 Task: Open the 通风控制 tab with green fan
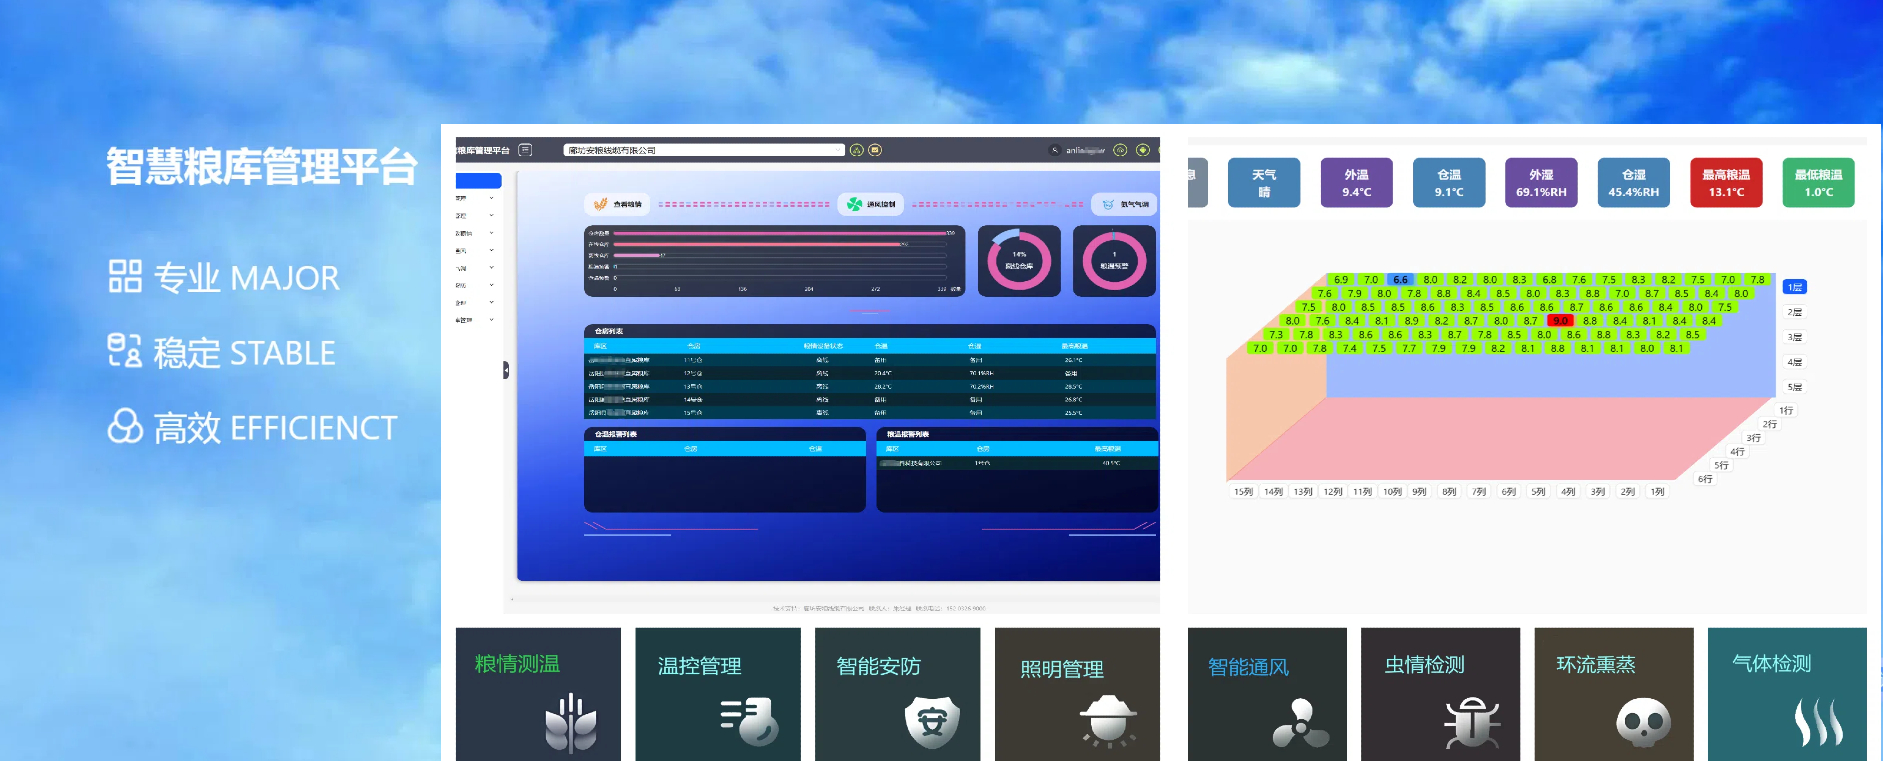pyautogui.click(x=871, y=204)
